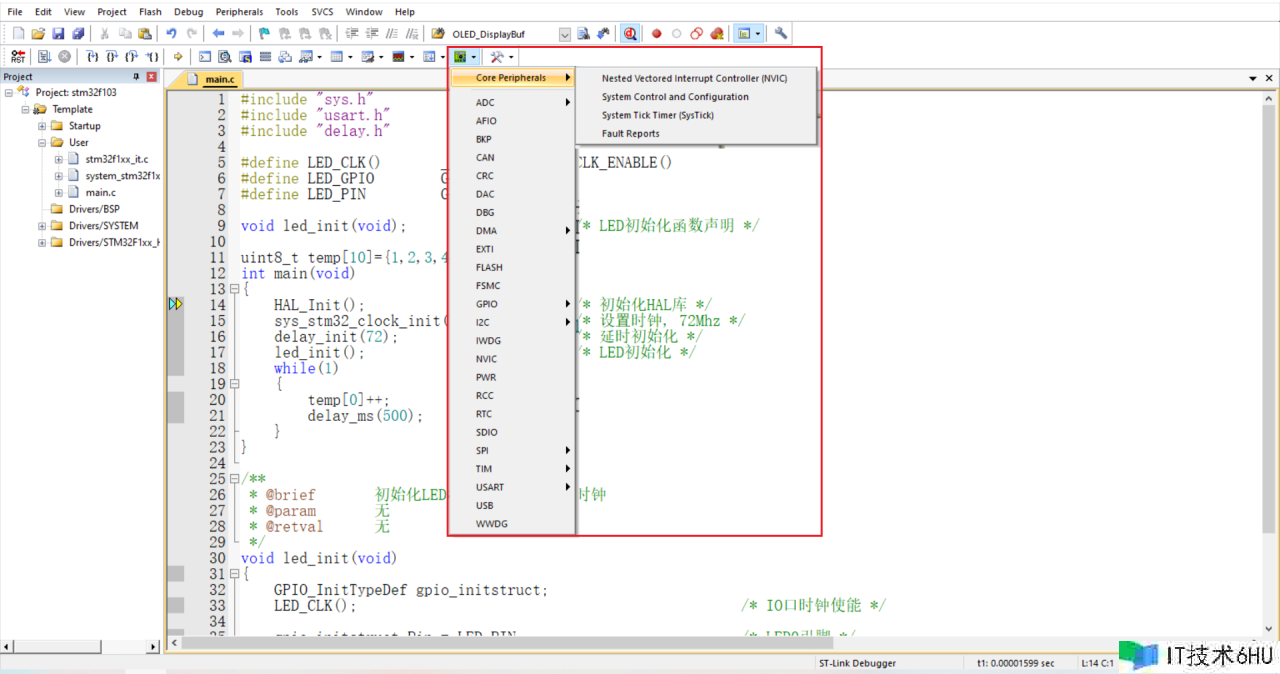Open the OLED_DisplayBuf find combo box dropdown
Image resolution: width=1280 pixels, height=674 pixels.
point(564,34)
